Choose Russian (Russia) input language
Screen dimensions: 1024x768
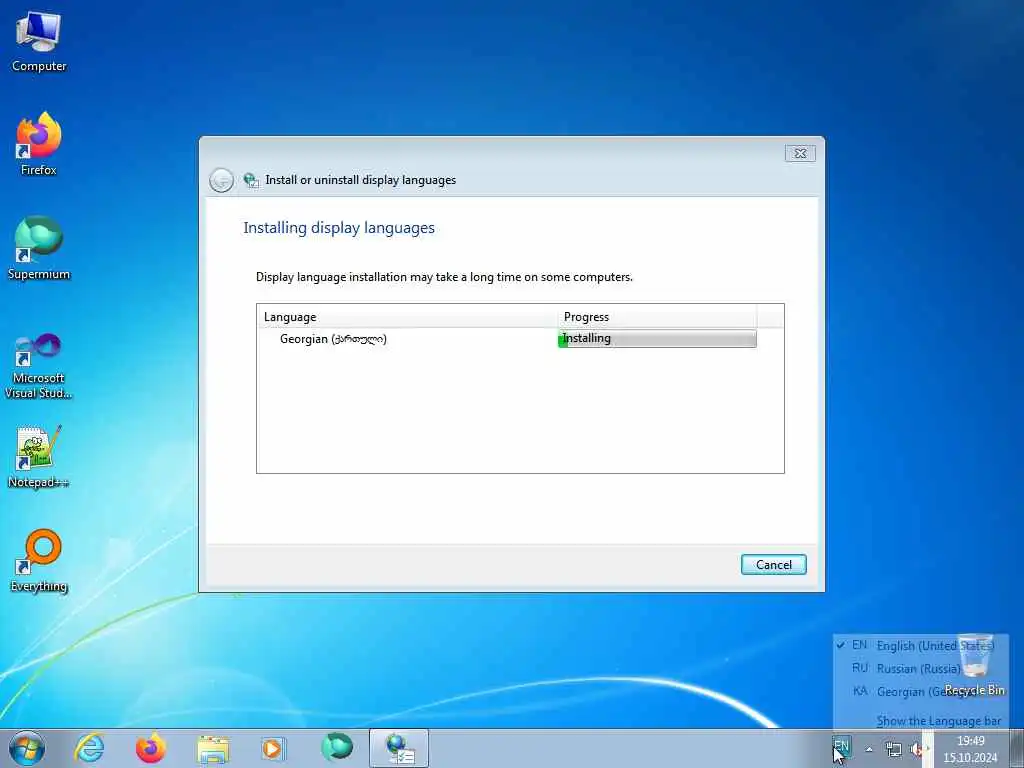pyautogui.click(x=921, y=668)
